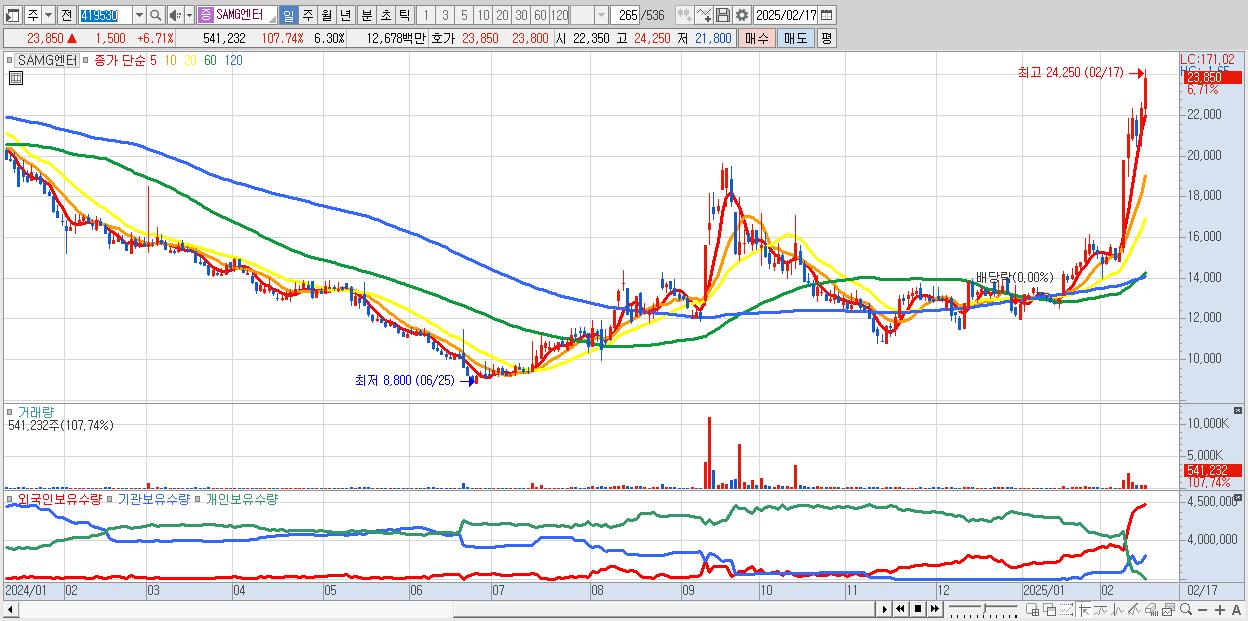Open the market type 주 dropdown arrow
The width and height of the screenshot is (1248, 621).
click(48, 15)
